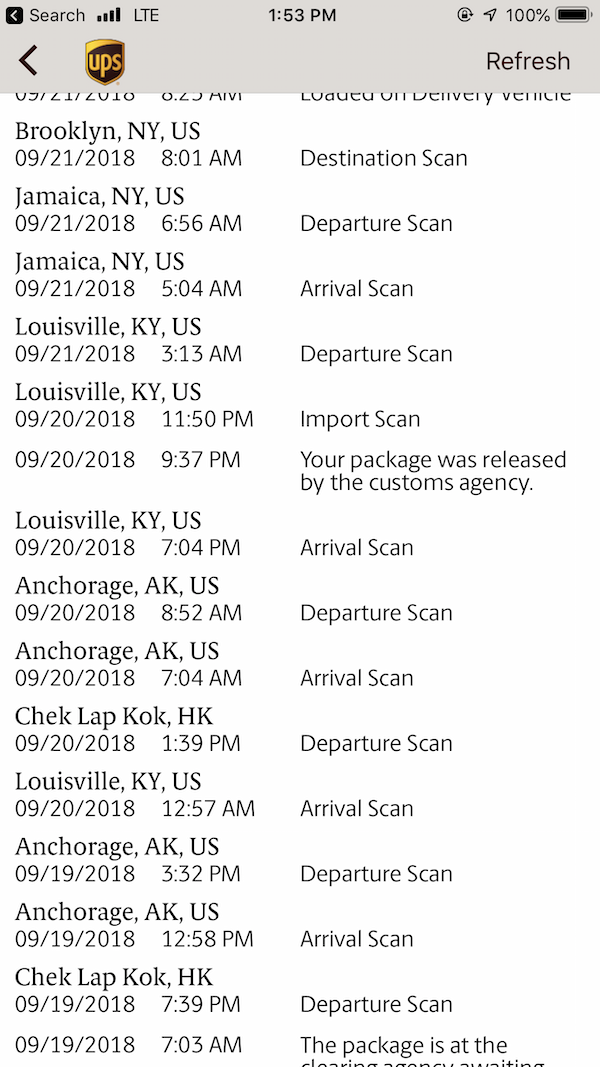Tap the back arrow chevron
Viewport: 600px width, 1067px height.
coord(28,61)
